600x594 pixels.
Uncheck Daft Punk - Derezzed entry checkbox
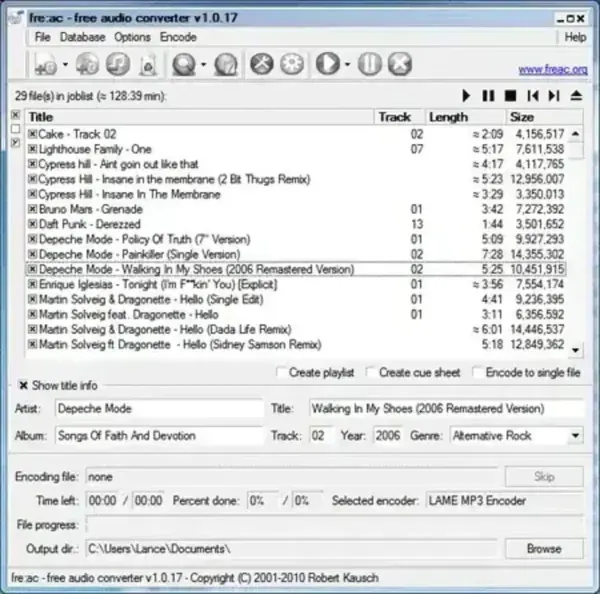coord(32,224)
